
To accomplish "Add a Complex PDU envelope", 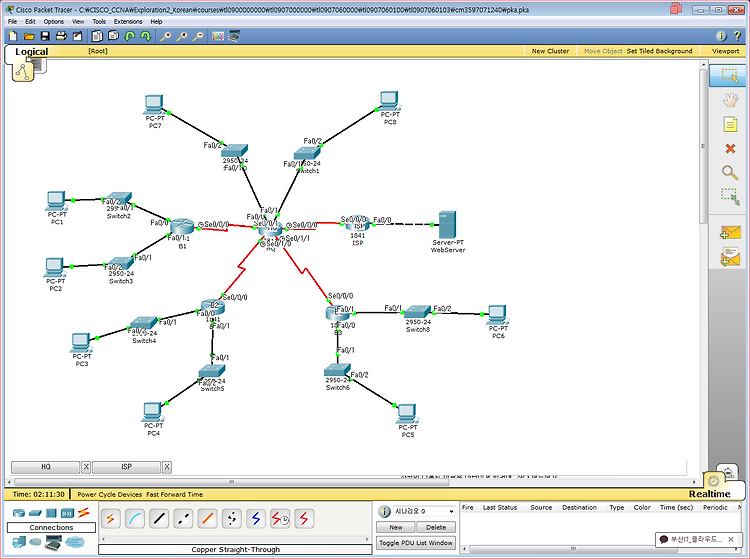I will tap(730, 257).
